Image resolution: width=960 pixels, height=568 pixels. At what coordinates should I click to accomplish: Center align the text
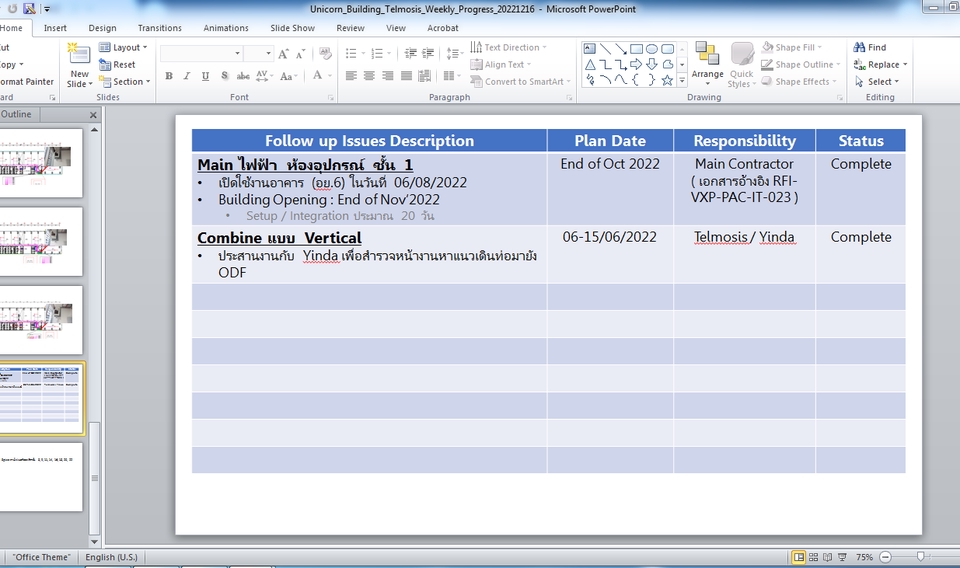click(x=369, y=76)
